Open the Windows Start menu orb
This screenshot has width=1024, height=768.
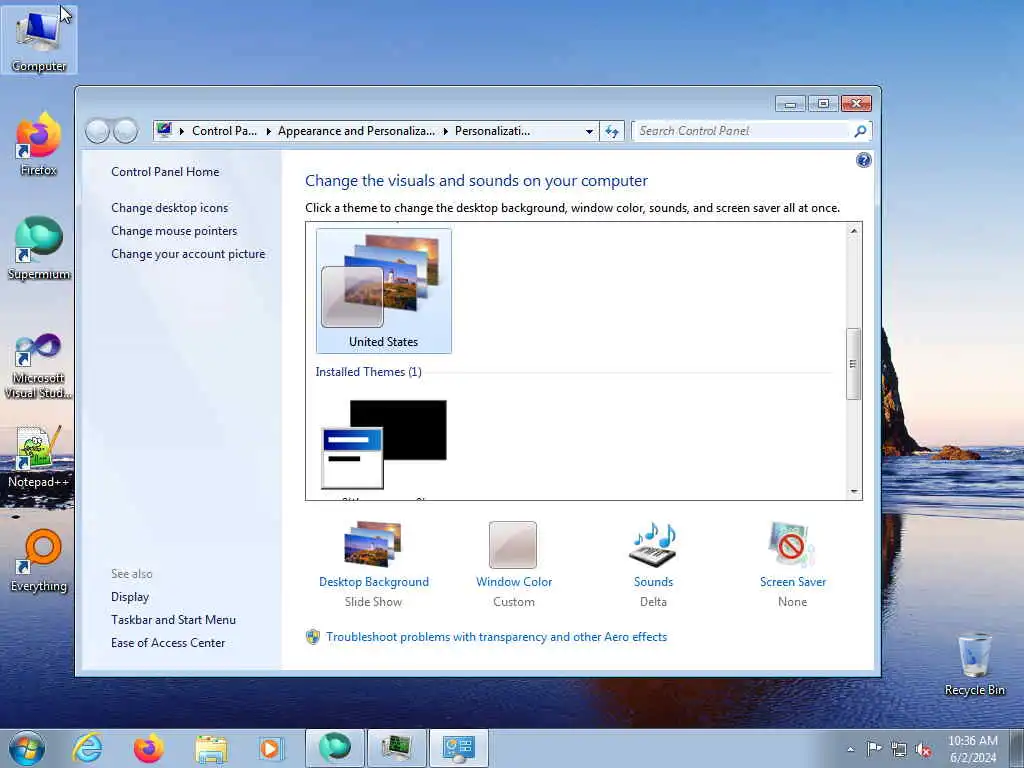pyautogui.click(x=27, y=748)
